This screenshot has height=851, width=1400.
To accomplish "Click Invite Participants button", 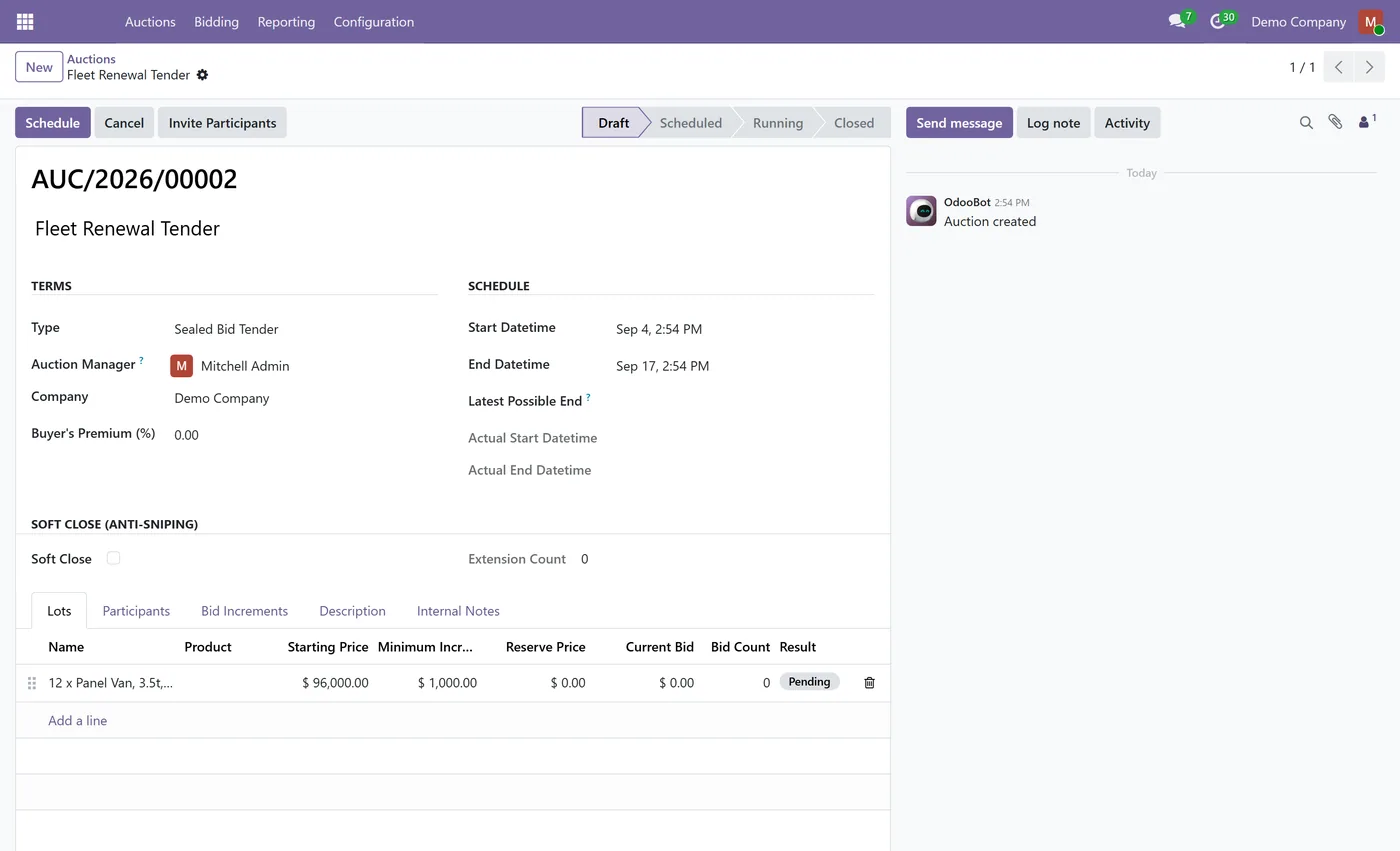I will 222,123.
